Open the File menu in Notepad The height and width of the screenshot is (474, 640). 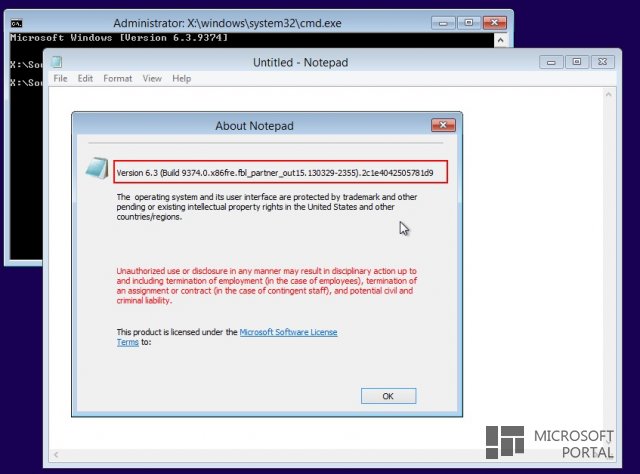point(60,78)
